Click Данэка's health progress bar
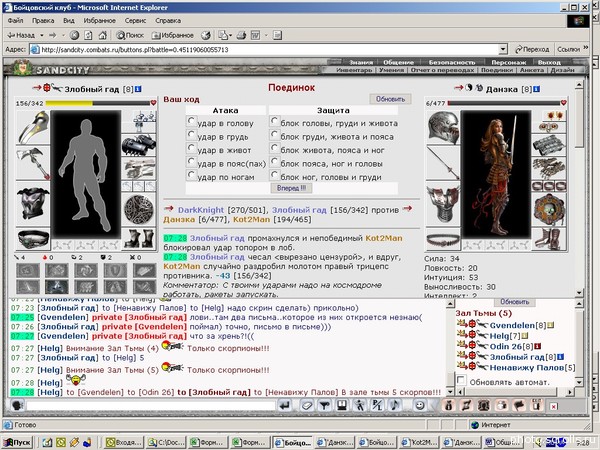This screenshot has width=600, height=450. [x=504, y=103]
